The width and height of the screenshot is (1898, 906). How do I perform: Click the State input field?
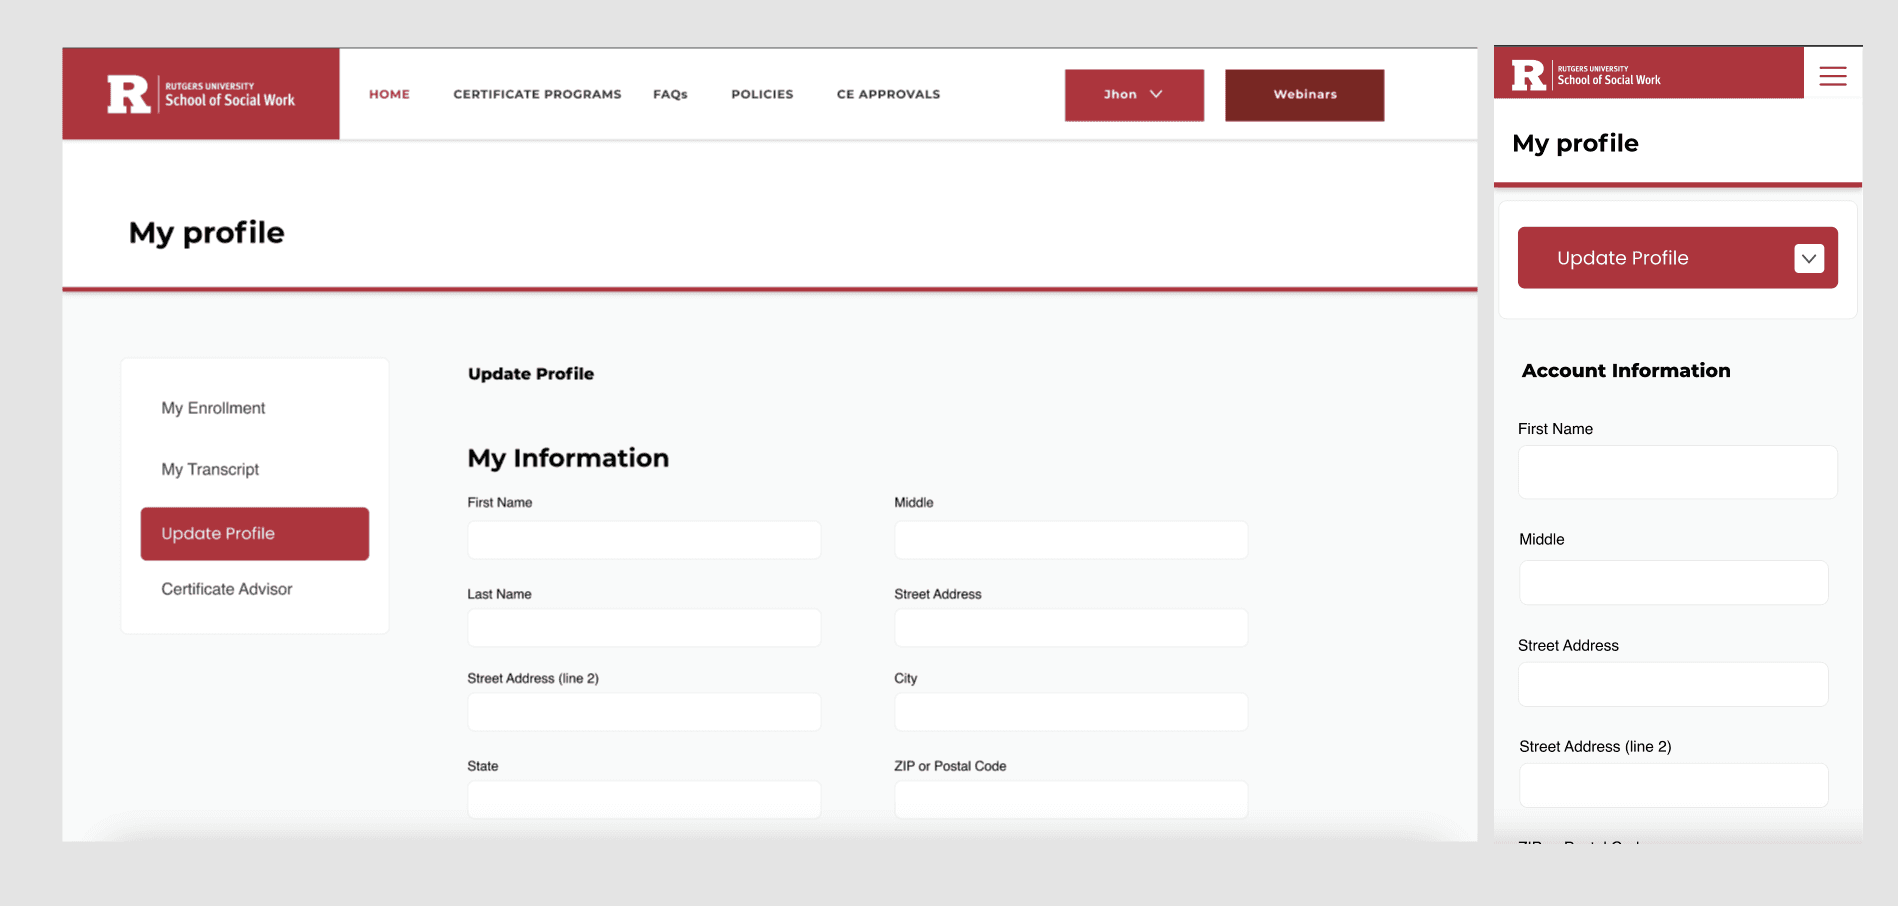tap(644, 800)
